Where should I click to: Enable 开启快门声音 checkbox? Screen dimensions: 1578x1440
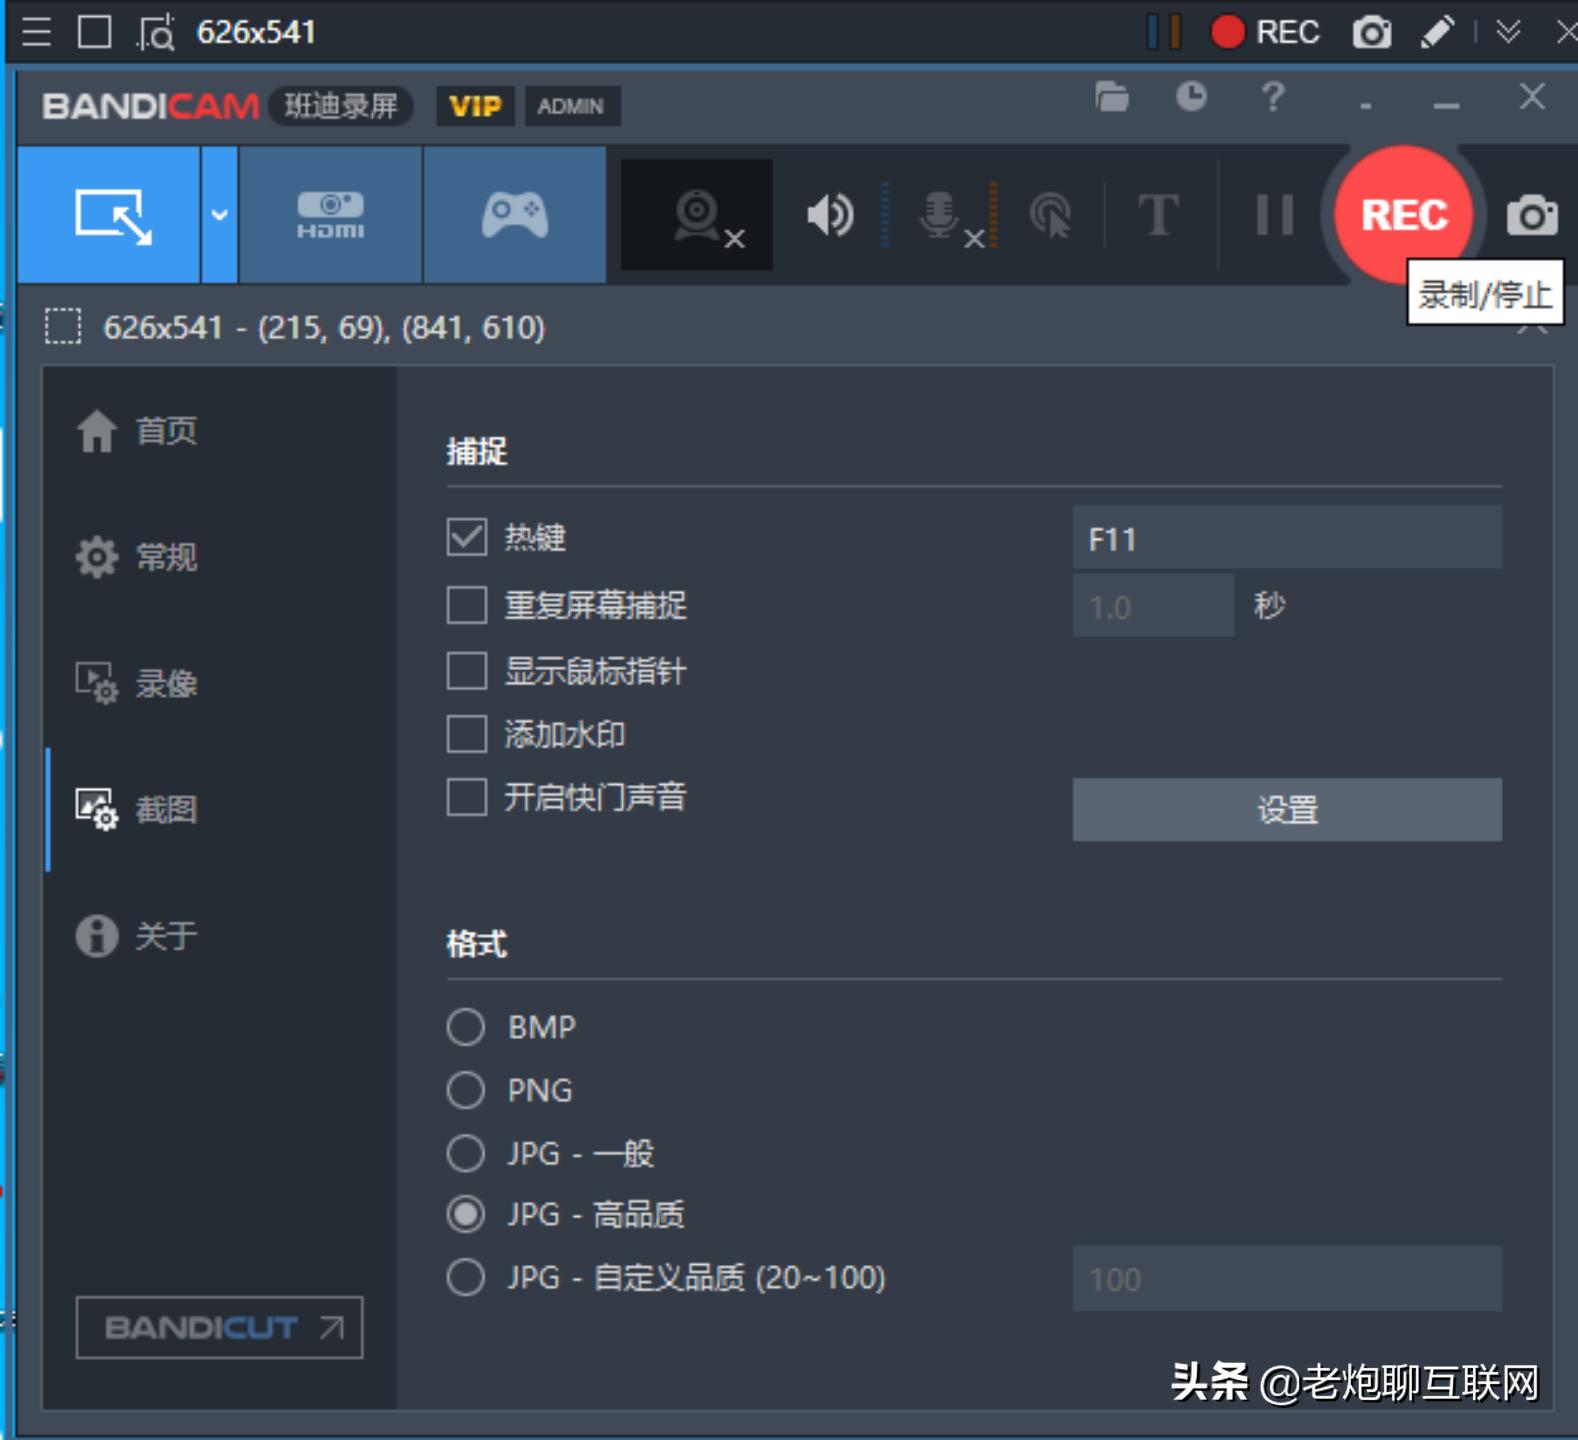(467, 798)
